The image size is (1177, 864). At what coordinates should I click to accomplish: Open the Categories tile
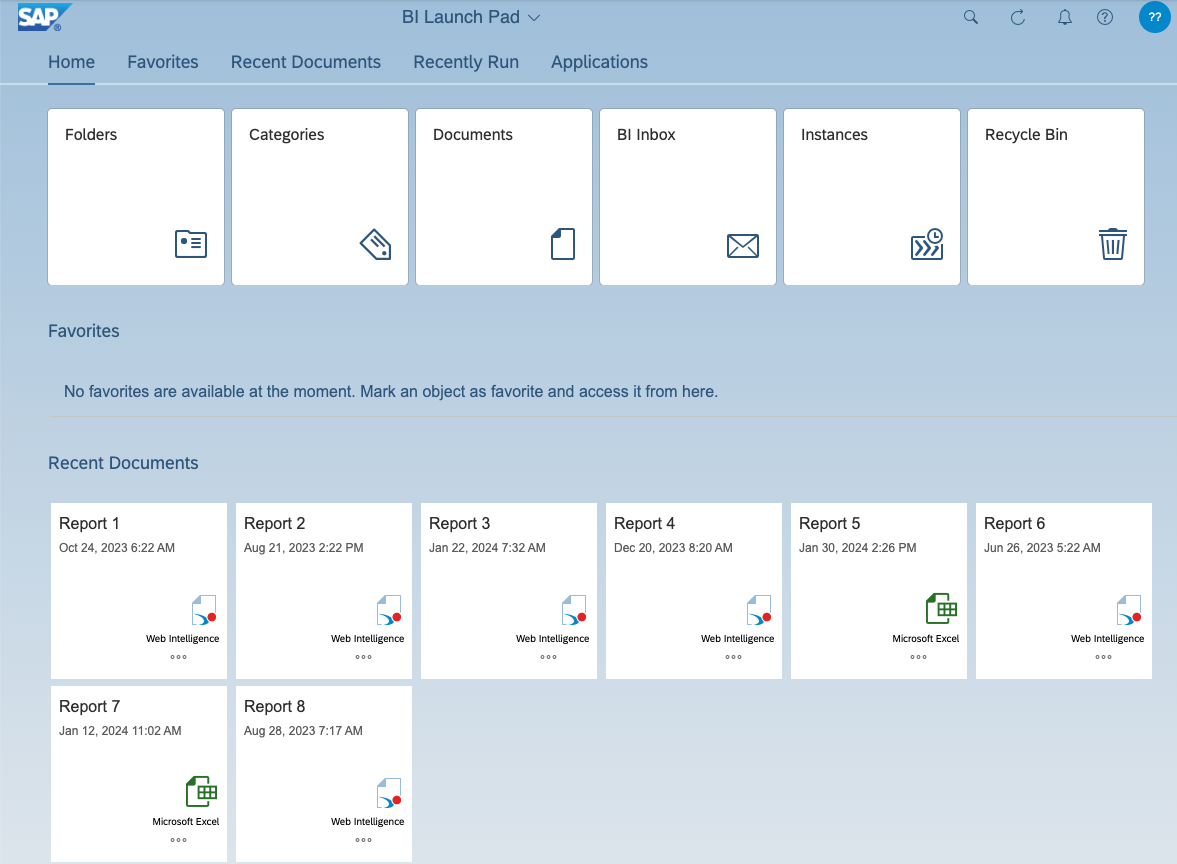[320, 197]
